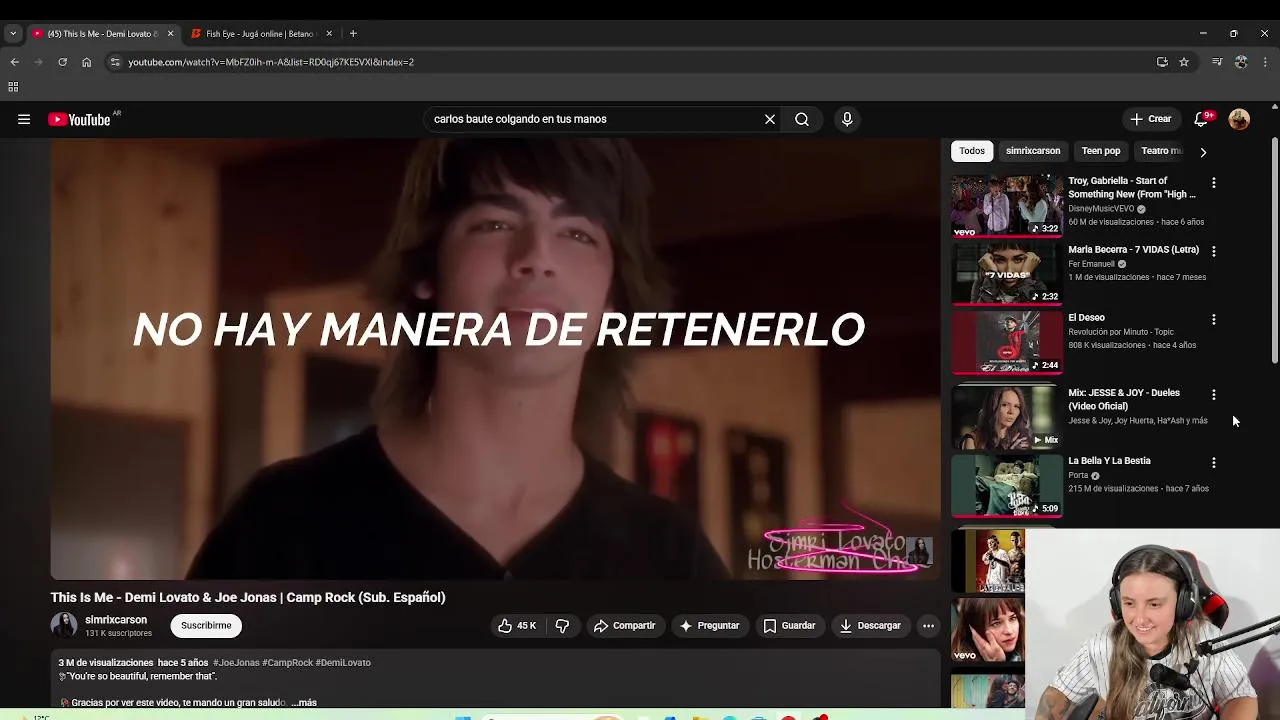The image size is (1280, 720).
Task: Open the JESSE & JOY mix thumbnail
Action: click(1007, 417)
